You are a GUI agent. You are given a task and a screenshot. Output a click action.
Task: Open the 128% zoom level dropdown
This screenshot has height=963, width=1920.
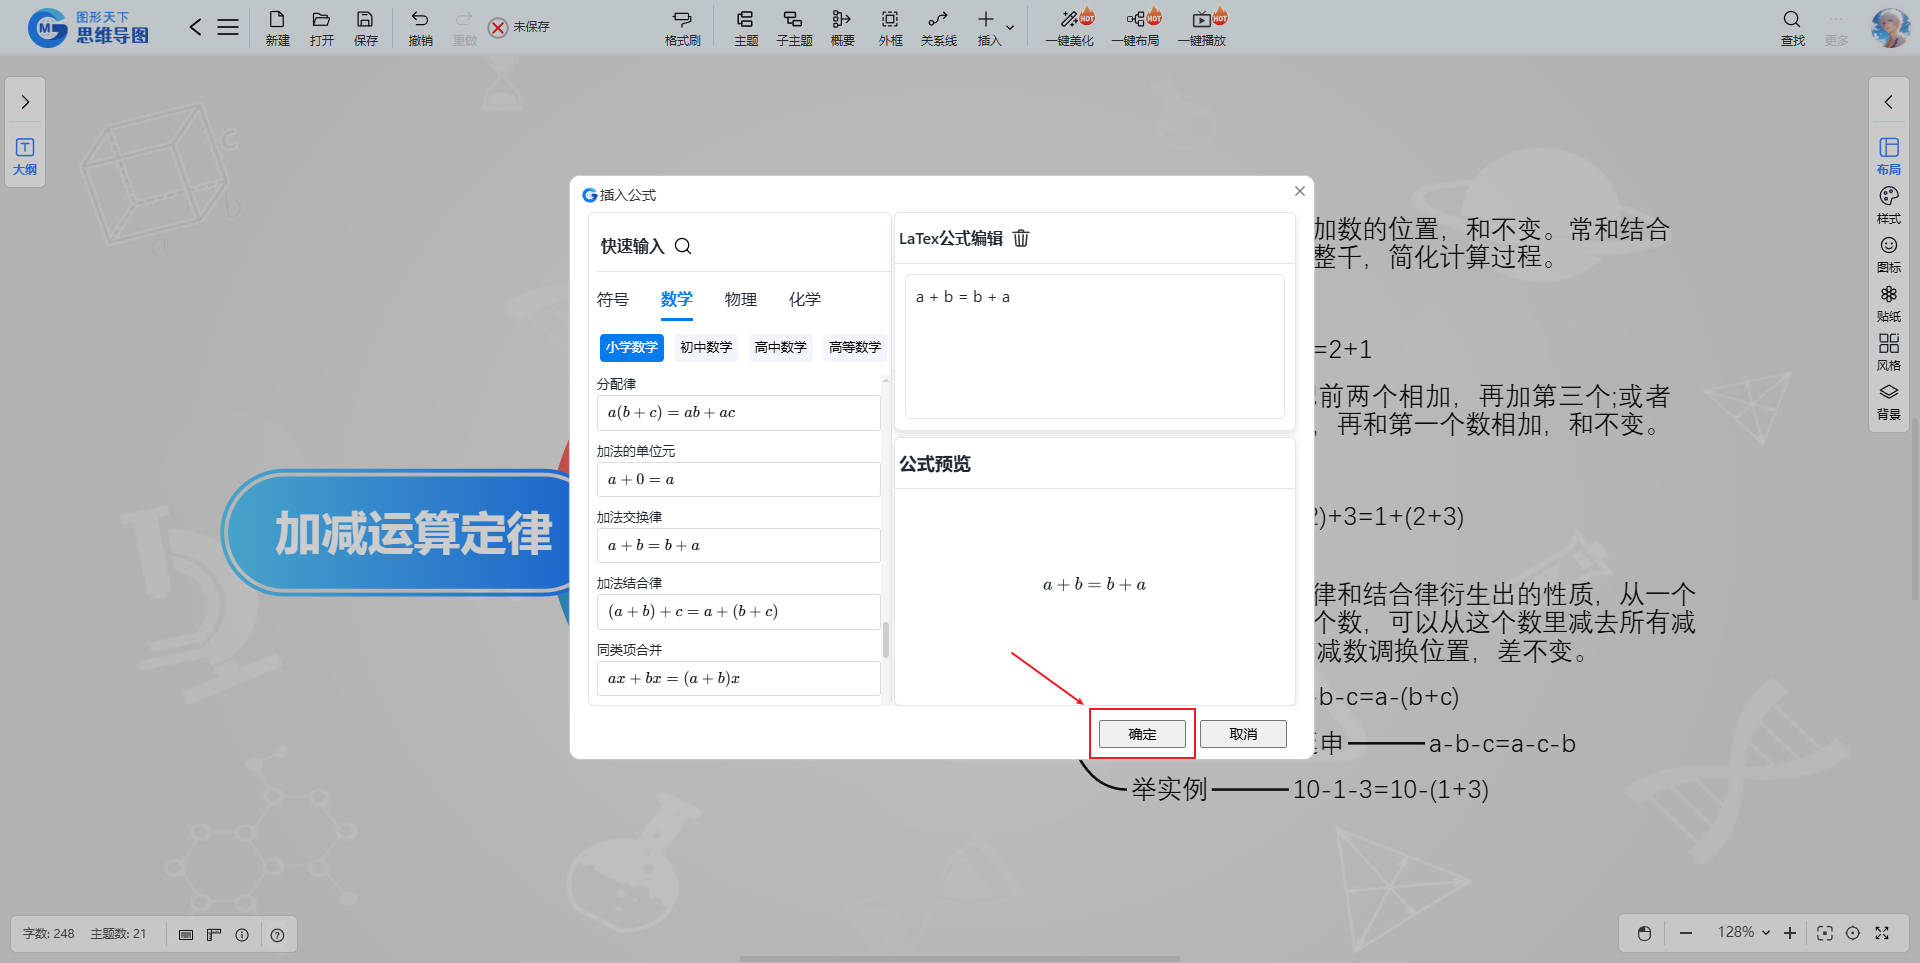(1743, 932)
